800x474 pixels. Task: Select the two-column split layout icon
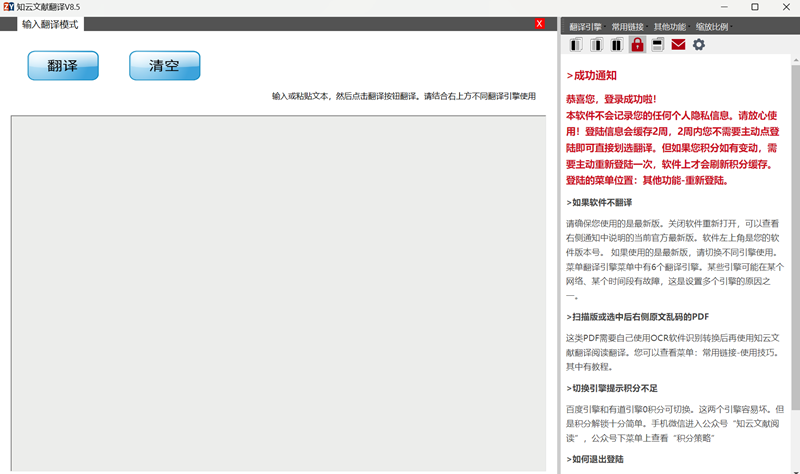tap(617, 45)
